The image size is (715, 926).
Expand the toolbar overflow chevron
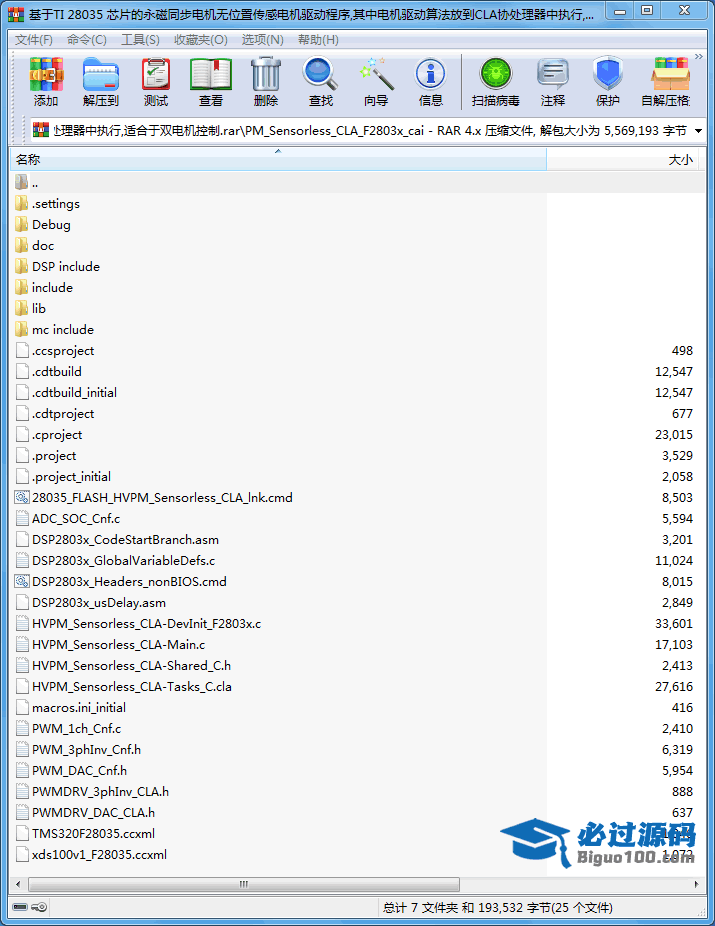click(699, 57)
